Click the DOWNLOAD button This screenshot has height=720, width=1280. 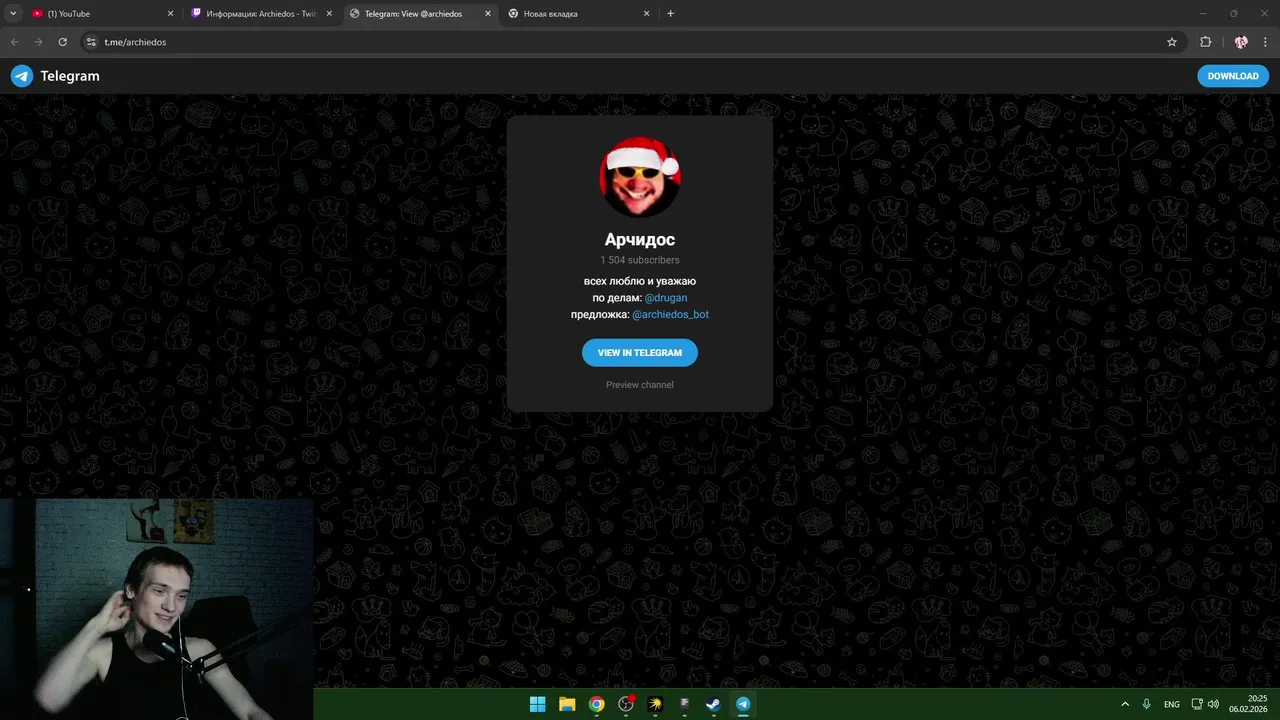(1232, 76)
